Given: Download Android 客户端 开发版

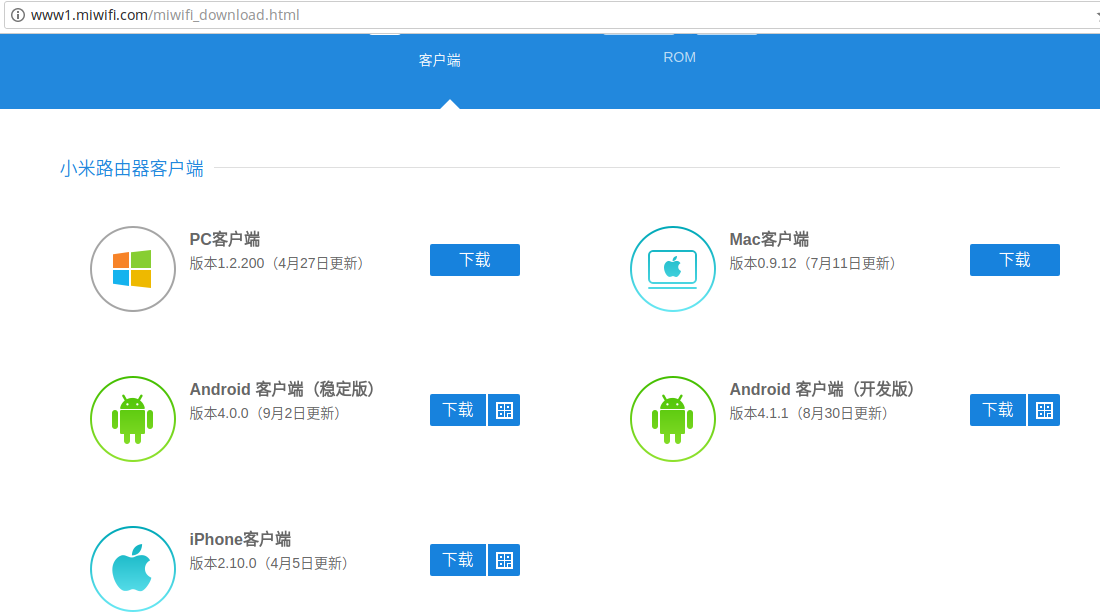Looking at the screenshot, I should [998, 410].
